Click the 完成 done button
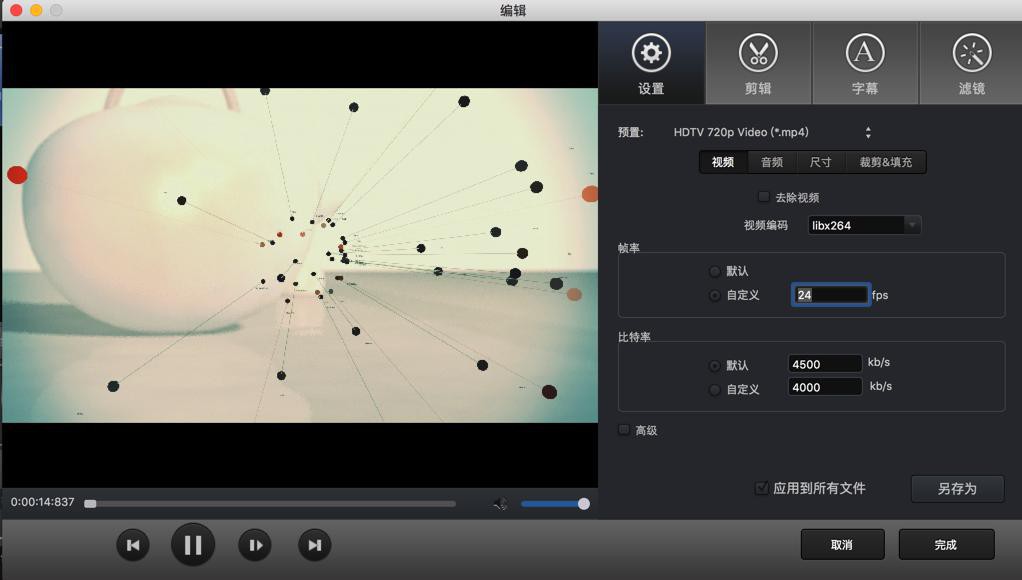The image size is (1022, 580). point(946,545)
